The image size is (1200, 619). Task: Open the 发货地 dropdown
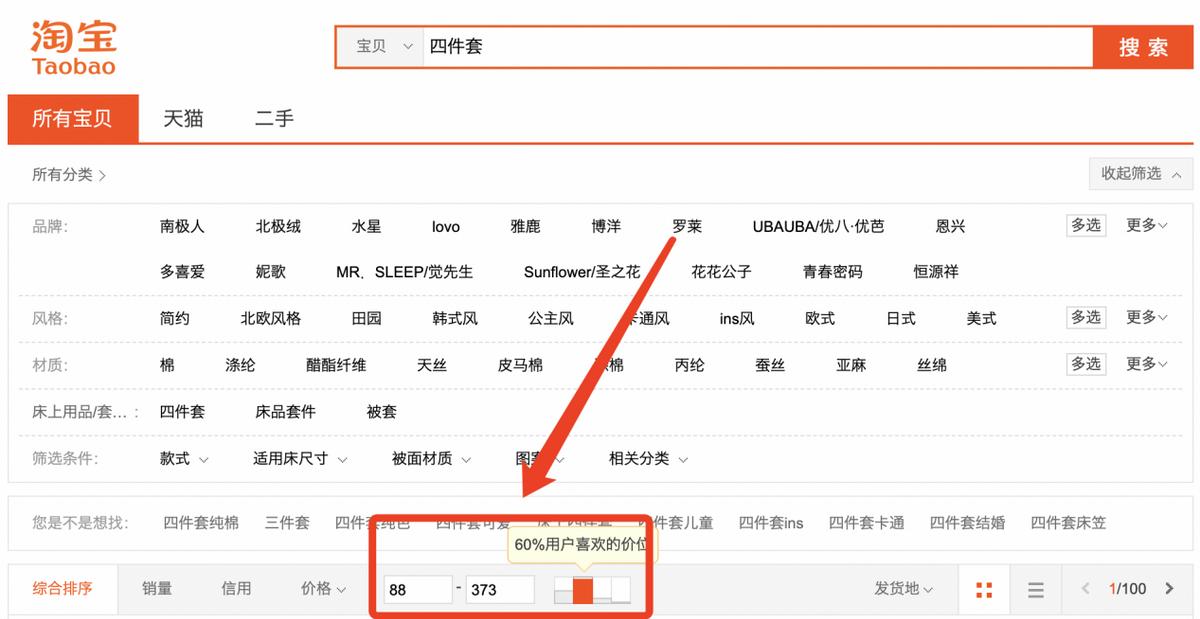click(x=903, y=589)
